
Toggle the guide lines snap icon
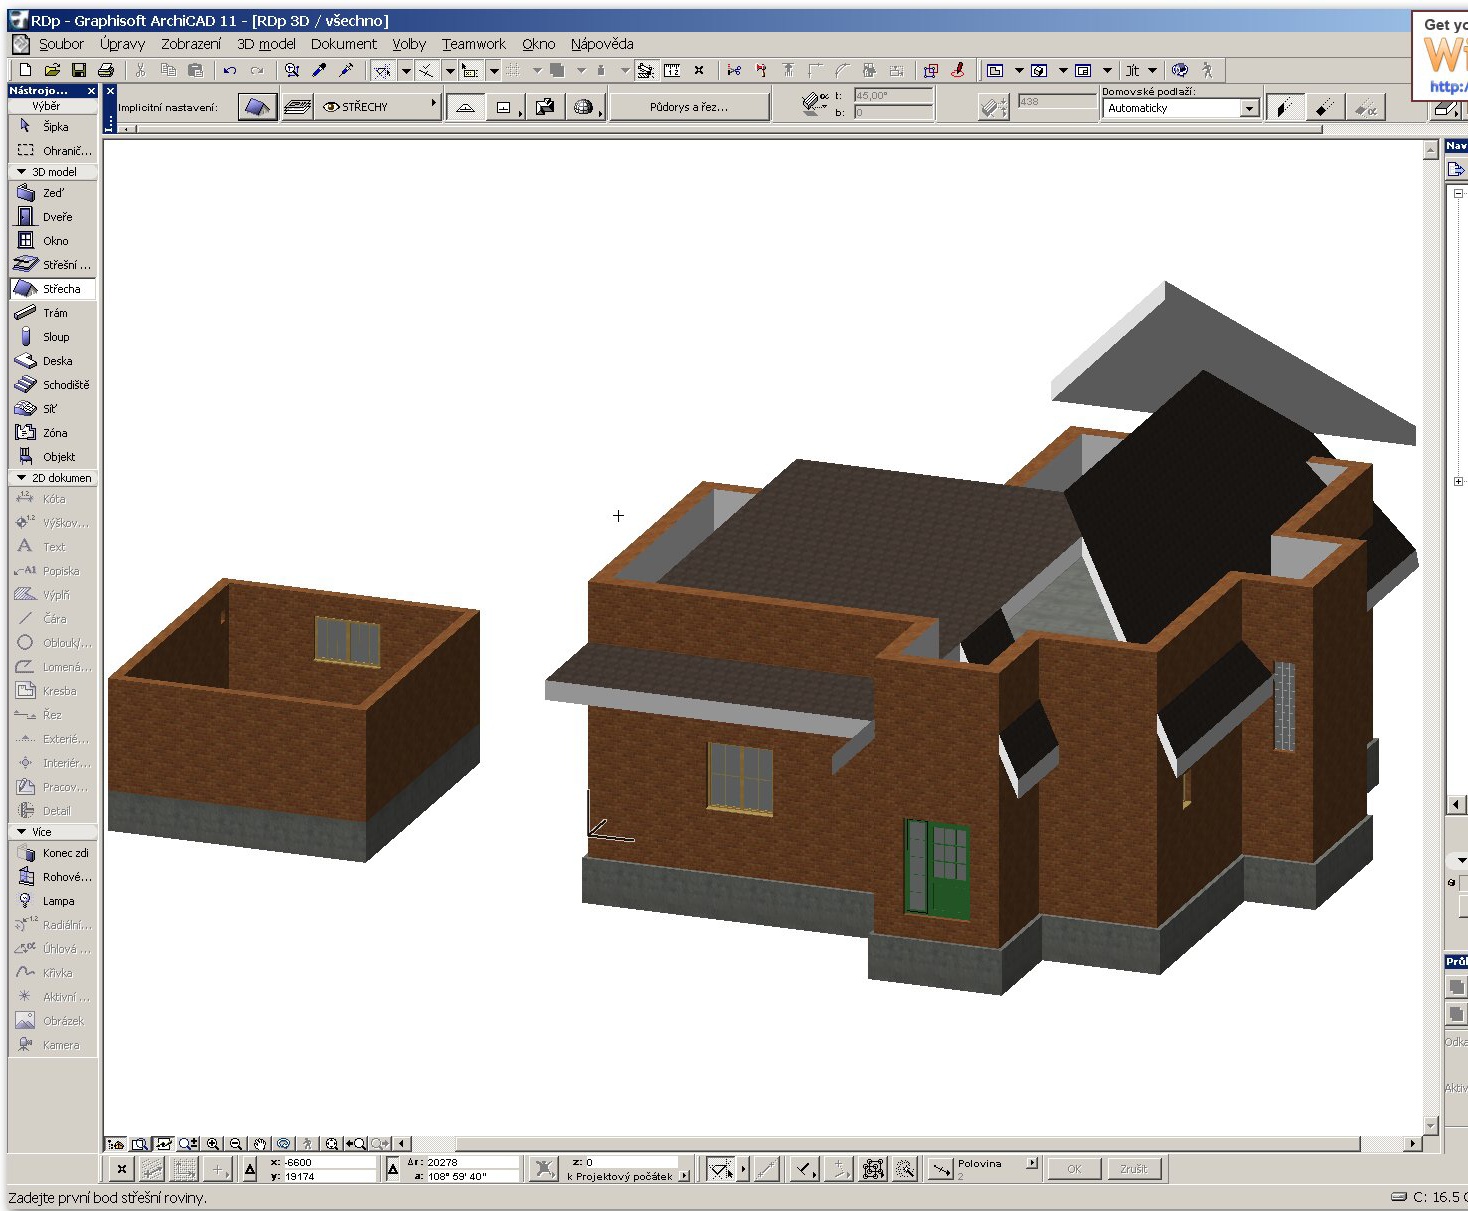coord(382,70)
